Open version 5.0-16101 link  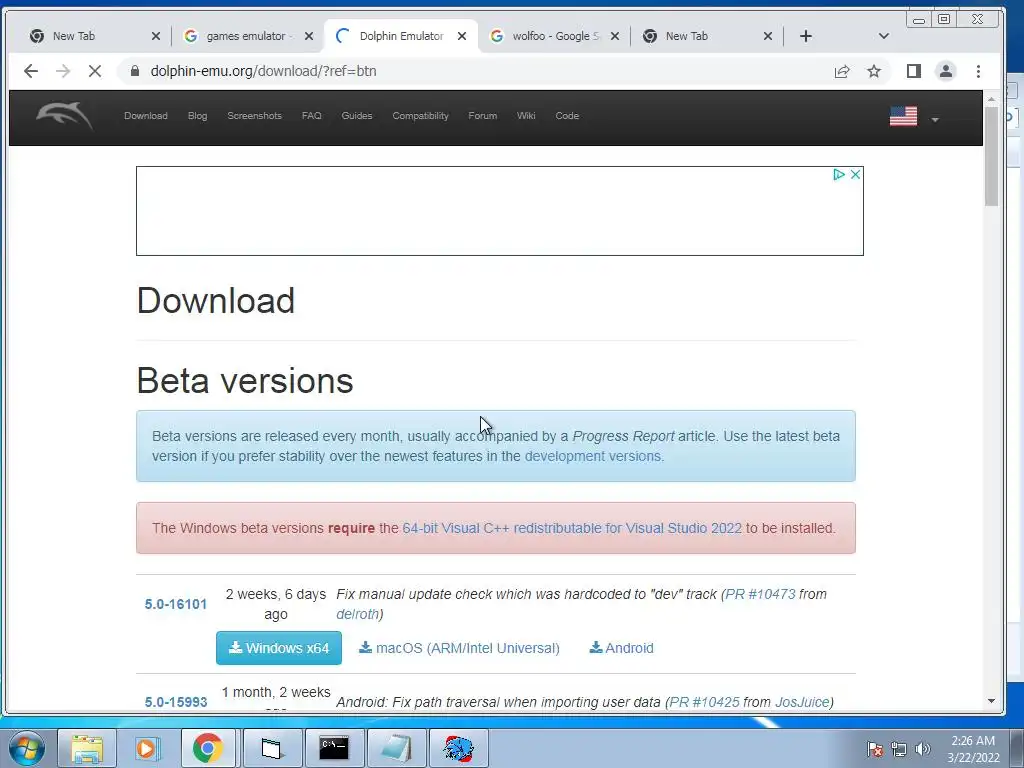click(176, 604)
